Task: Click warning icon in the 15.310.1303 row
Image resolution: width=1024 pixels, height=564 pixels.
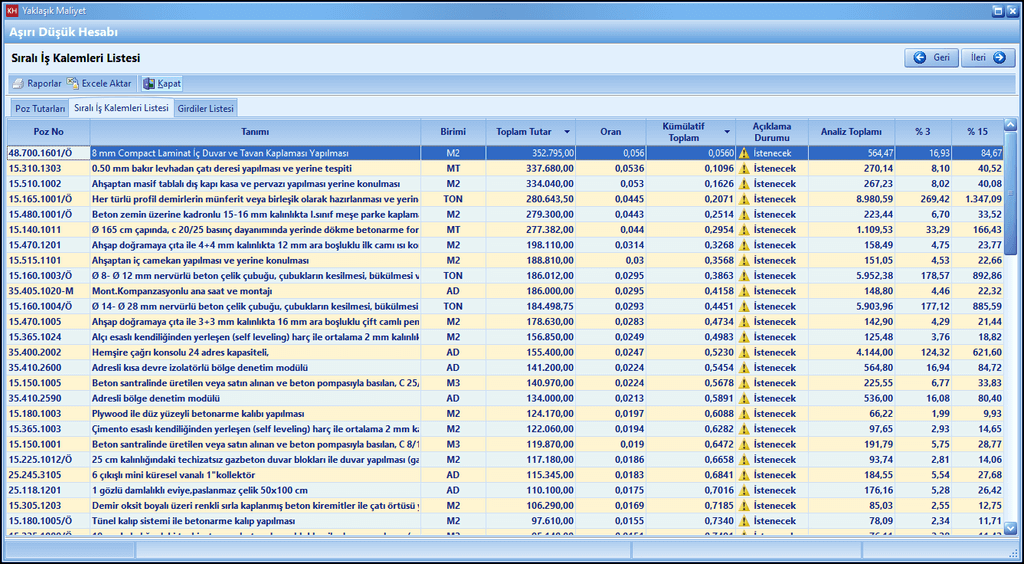Action: [x=743, y=169]
